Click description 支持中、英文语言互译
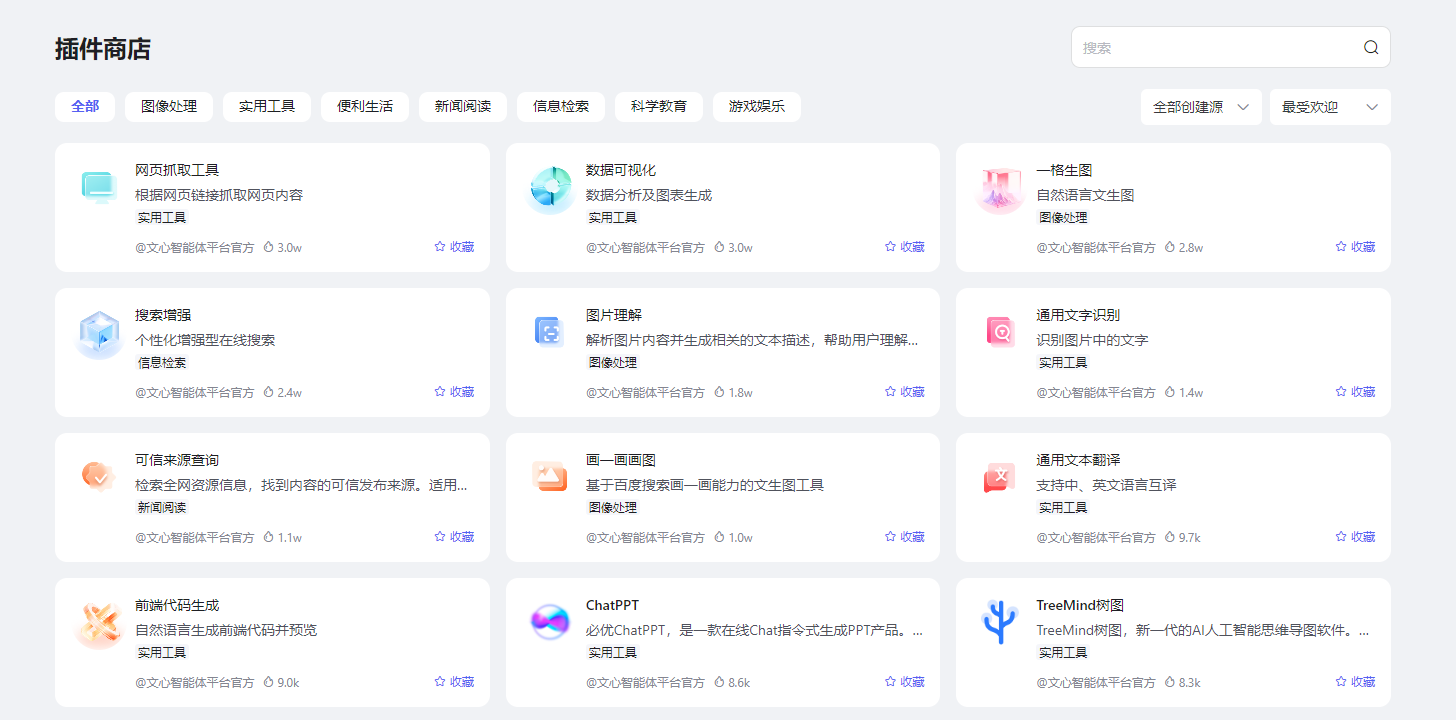Image resolution: width=1456 pixels, height=720 pixels. point(1106,485)
